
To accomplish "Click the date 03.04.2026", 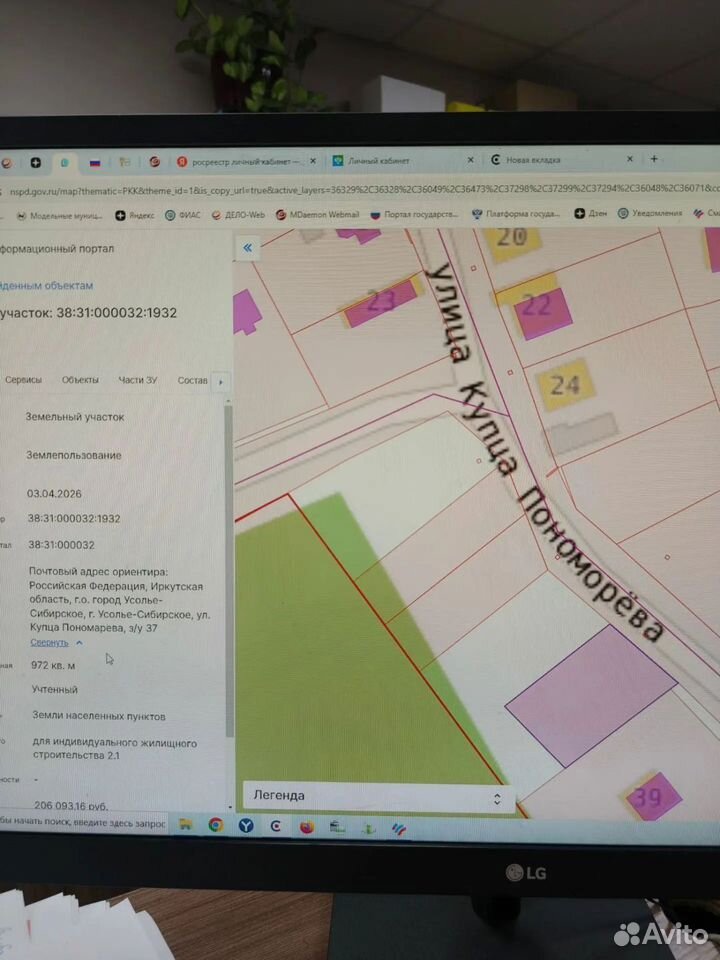I will click(54, 493).
